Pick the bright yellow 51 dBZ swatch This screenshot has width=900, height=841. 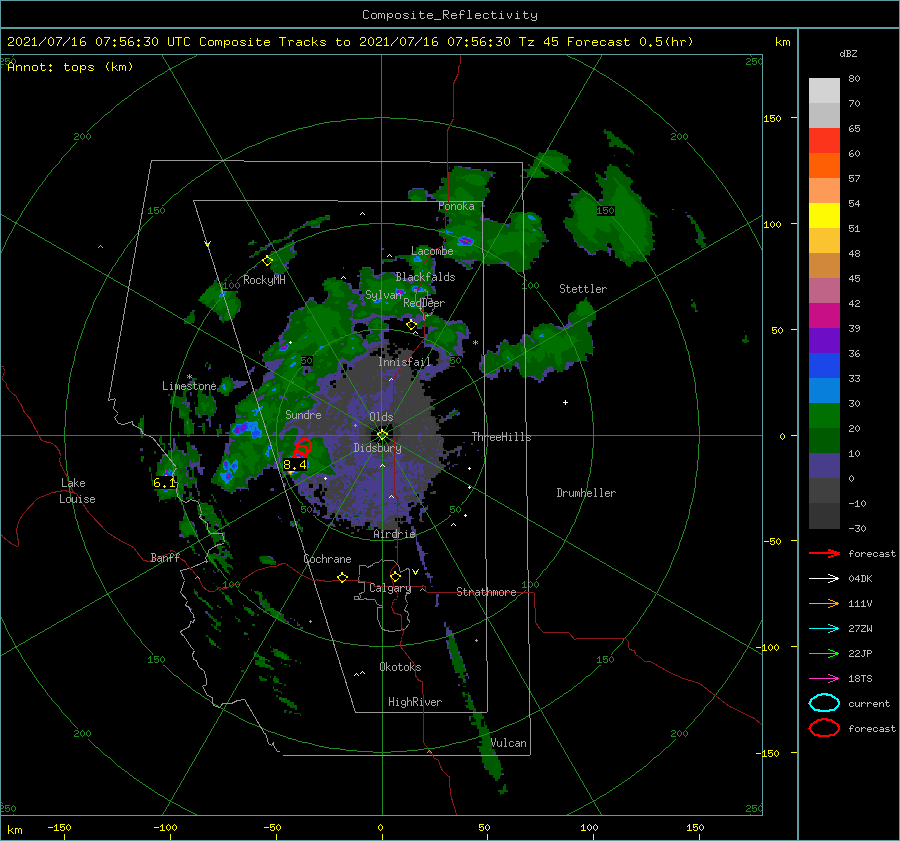pos(824,215)
